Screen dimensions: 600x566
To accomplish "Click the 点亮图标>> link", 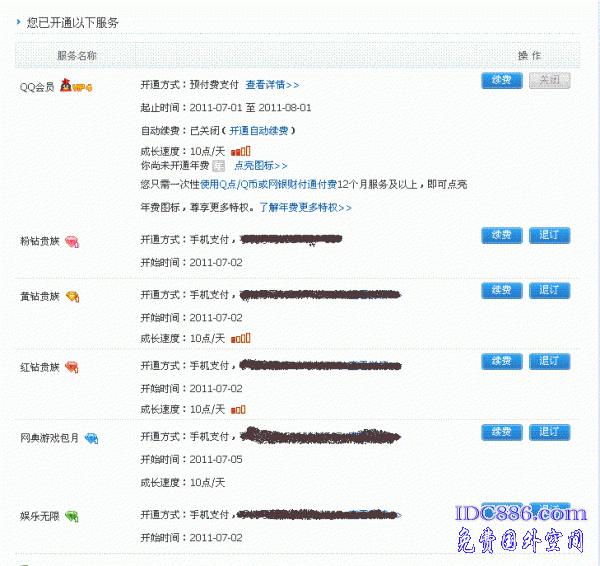I will pos(260,165).
